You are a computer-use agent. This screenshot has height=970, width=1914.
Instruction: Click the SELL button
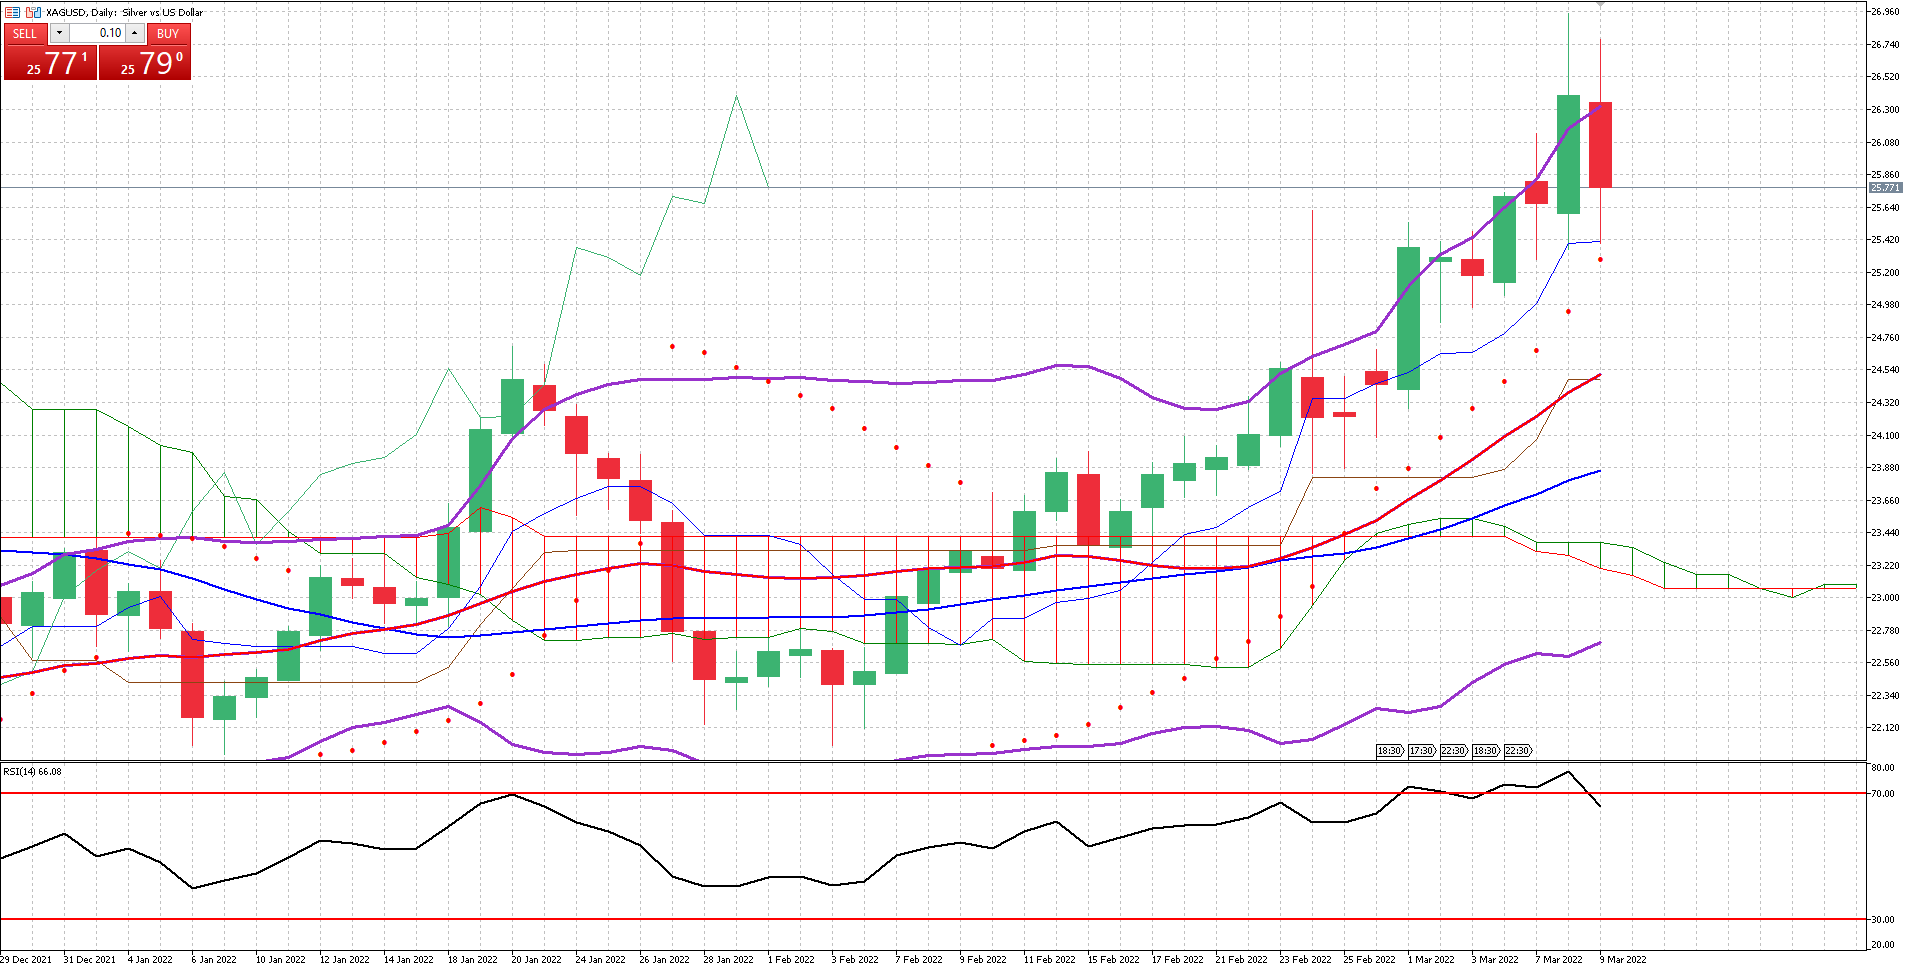(25, 33)
